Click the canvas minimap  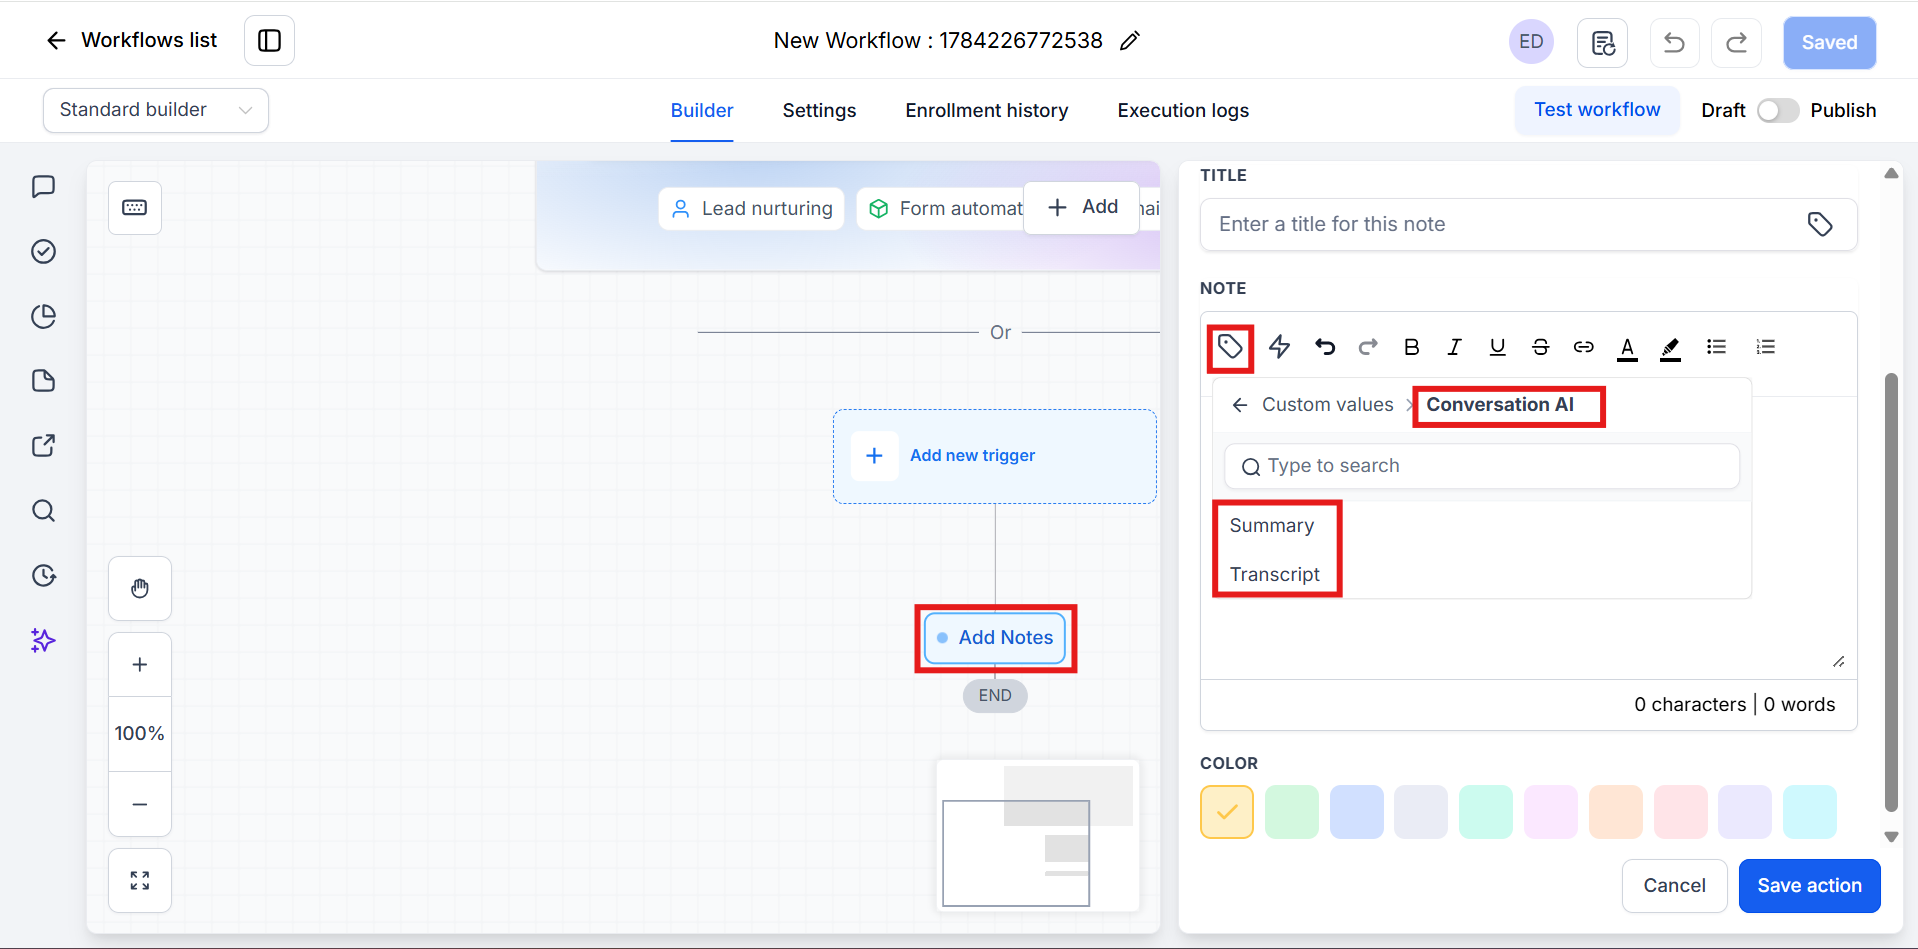pos(1038,836)
